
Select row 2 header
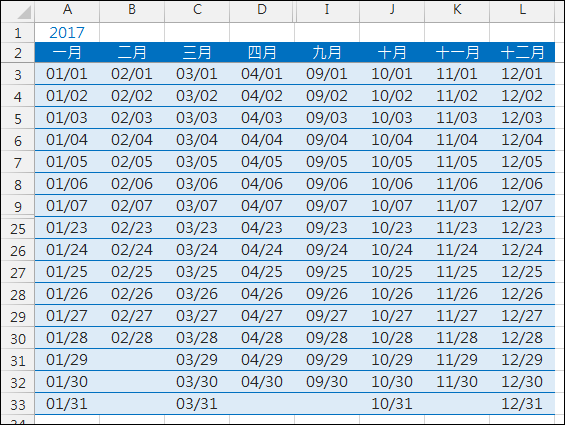coord(18,53)
